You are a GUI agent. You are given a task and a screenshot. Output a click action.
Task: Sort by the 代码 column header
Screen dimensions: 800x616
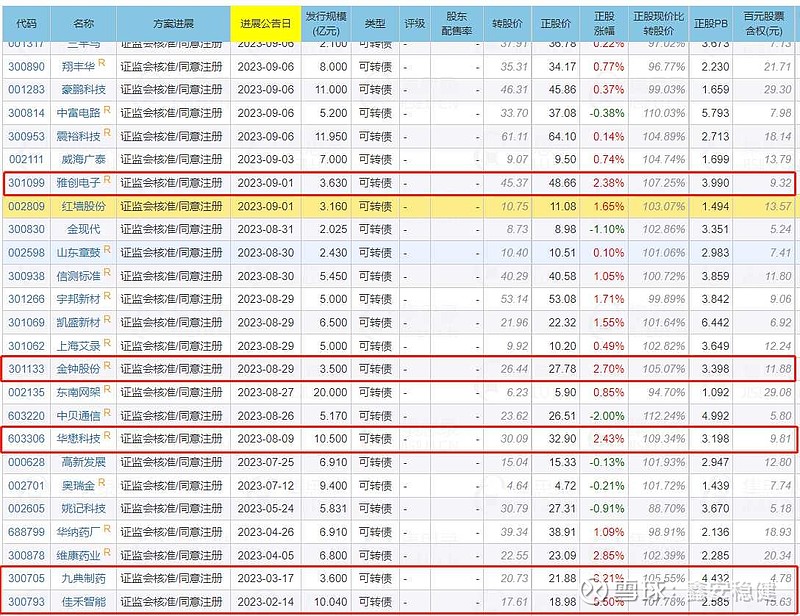click(26, 23)
